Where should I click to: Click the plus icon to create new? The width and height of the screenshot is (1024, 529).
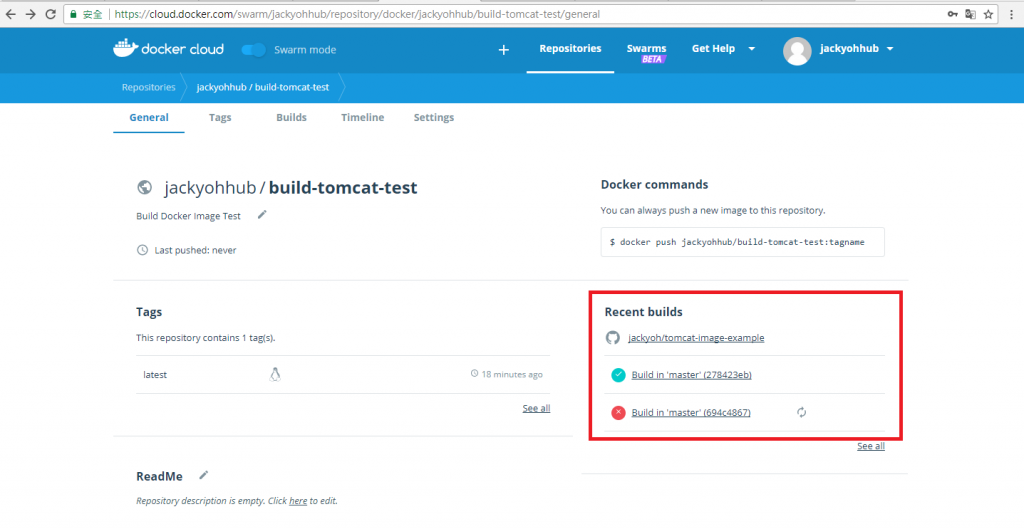pos(504,50)
